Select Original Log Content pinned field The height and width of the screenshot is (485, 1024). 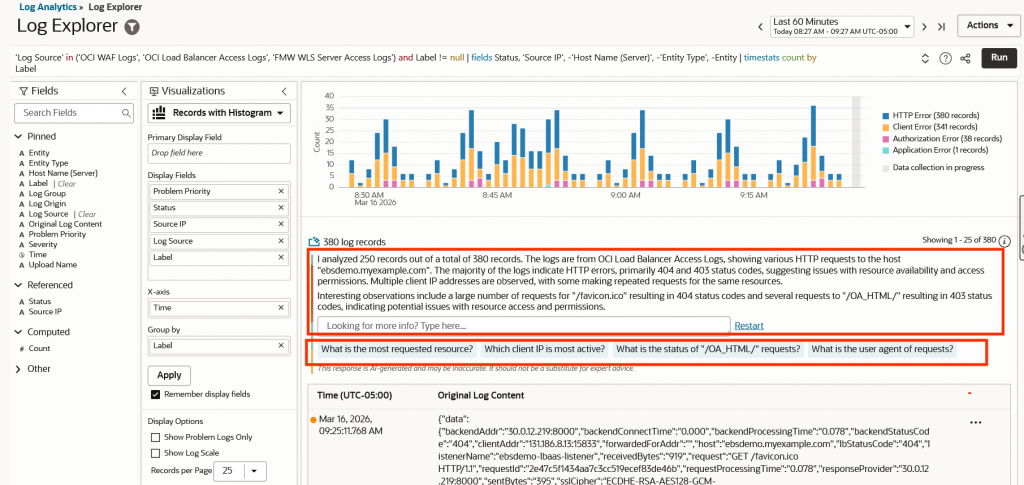pyautogui.click(x=65, y=224)
